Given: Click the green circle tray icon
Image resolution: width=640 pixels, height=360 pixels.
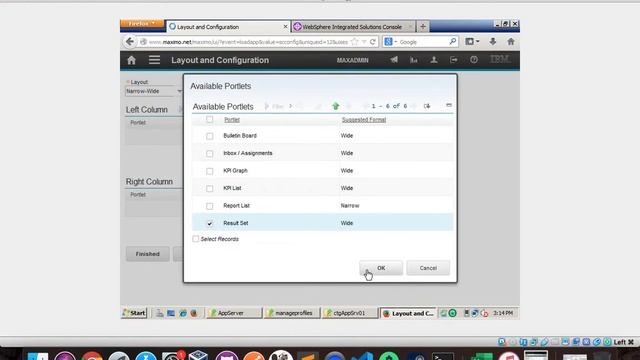Looking at the screenshot, I should (453, 313).
